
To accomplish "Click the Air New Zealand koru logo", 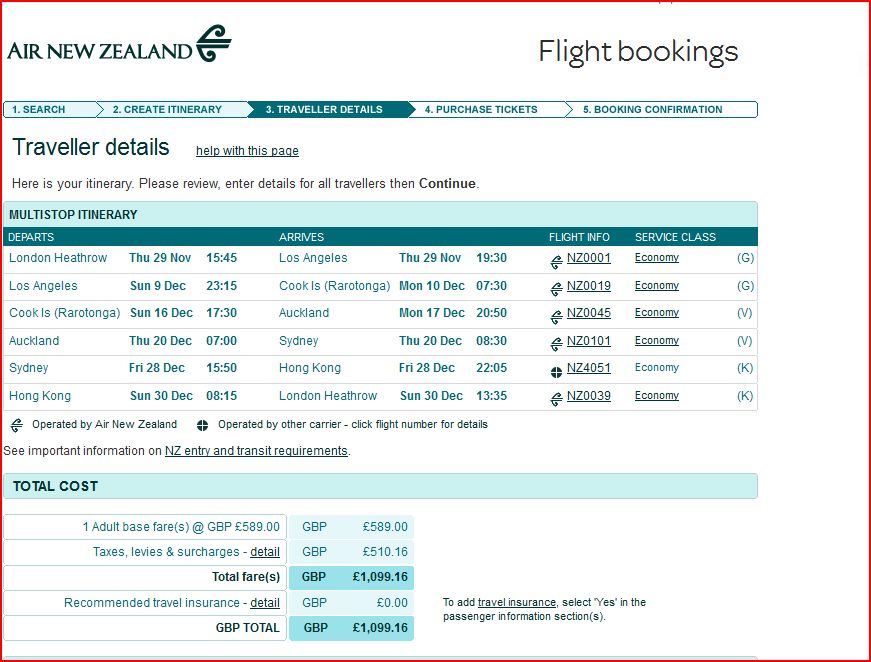I will pyautogui.click(x=213, y=43).
